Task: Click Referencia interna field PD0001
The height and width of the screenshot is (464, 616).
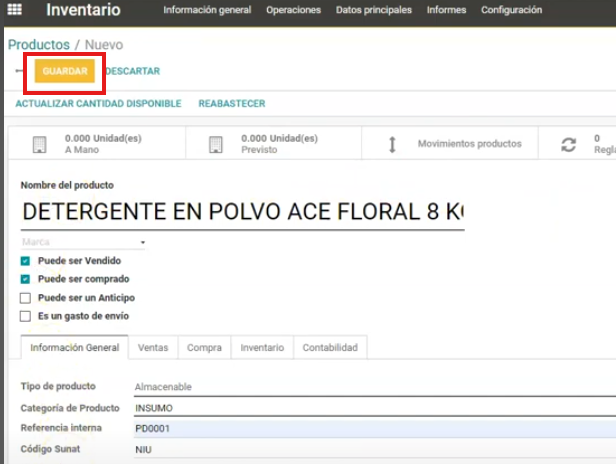Action: tap(375, 429)
